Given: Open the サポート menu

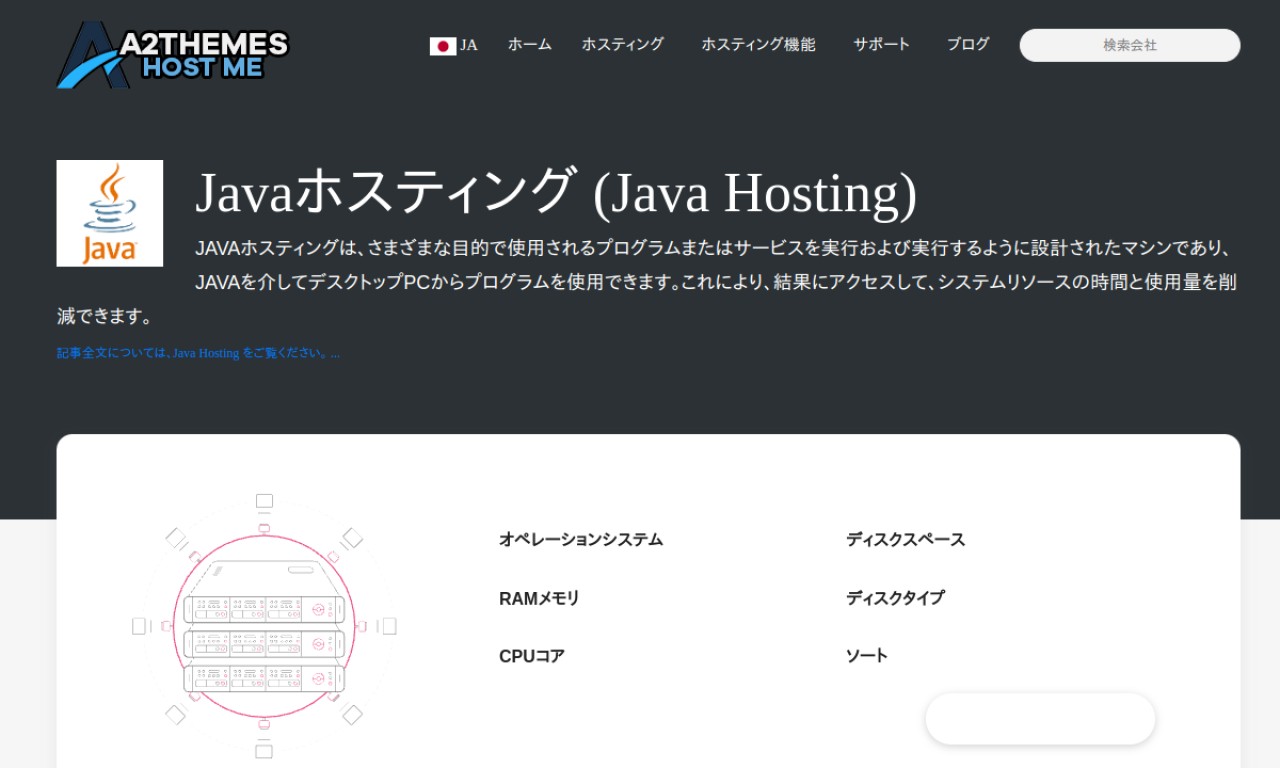Looking at the screenshot, I should [x=882, y=44].
